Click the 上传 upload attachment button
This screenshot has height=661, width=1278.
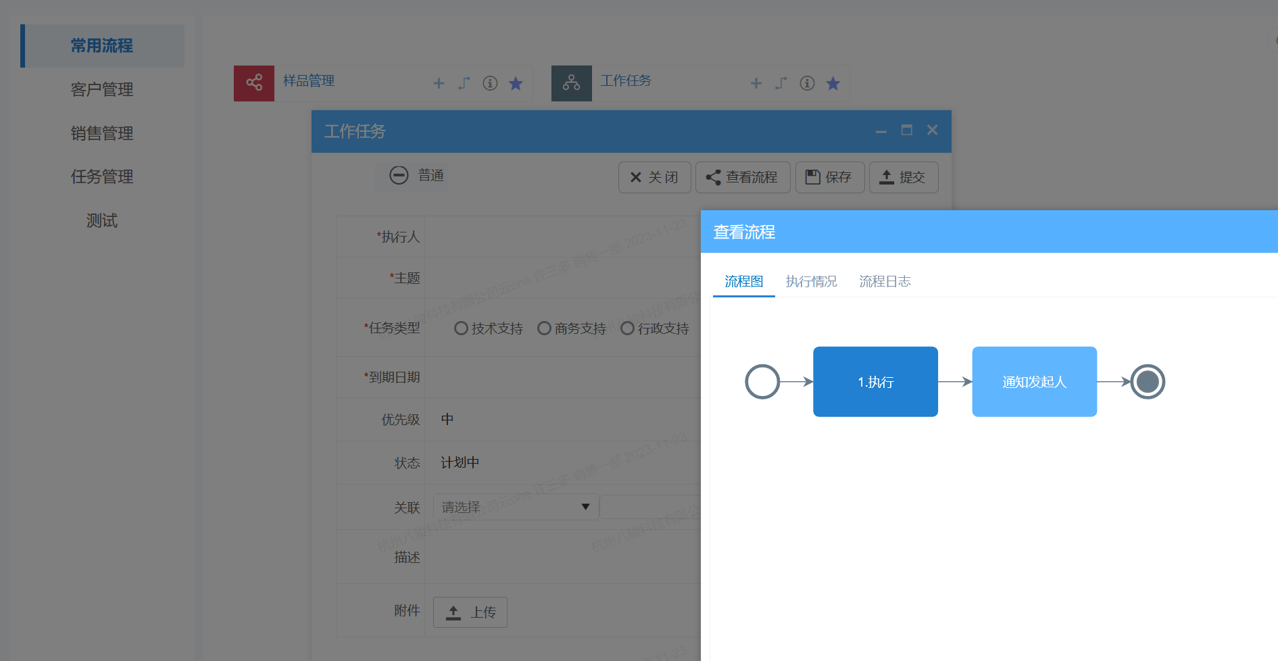(x=470, y=612)
